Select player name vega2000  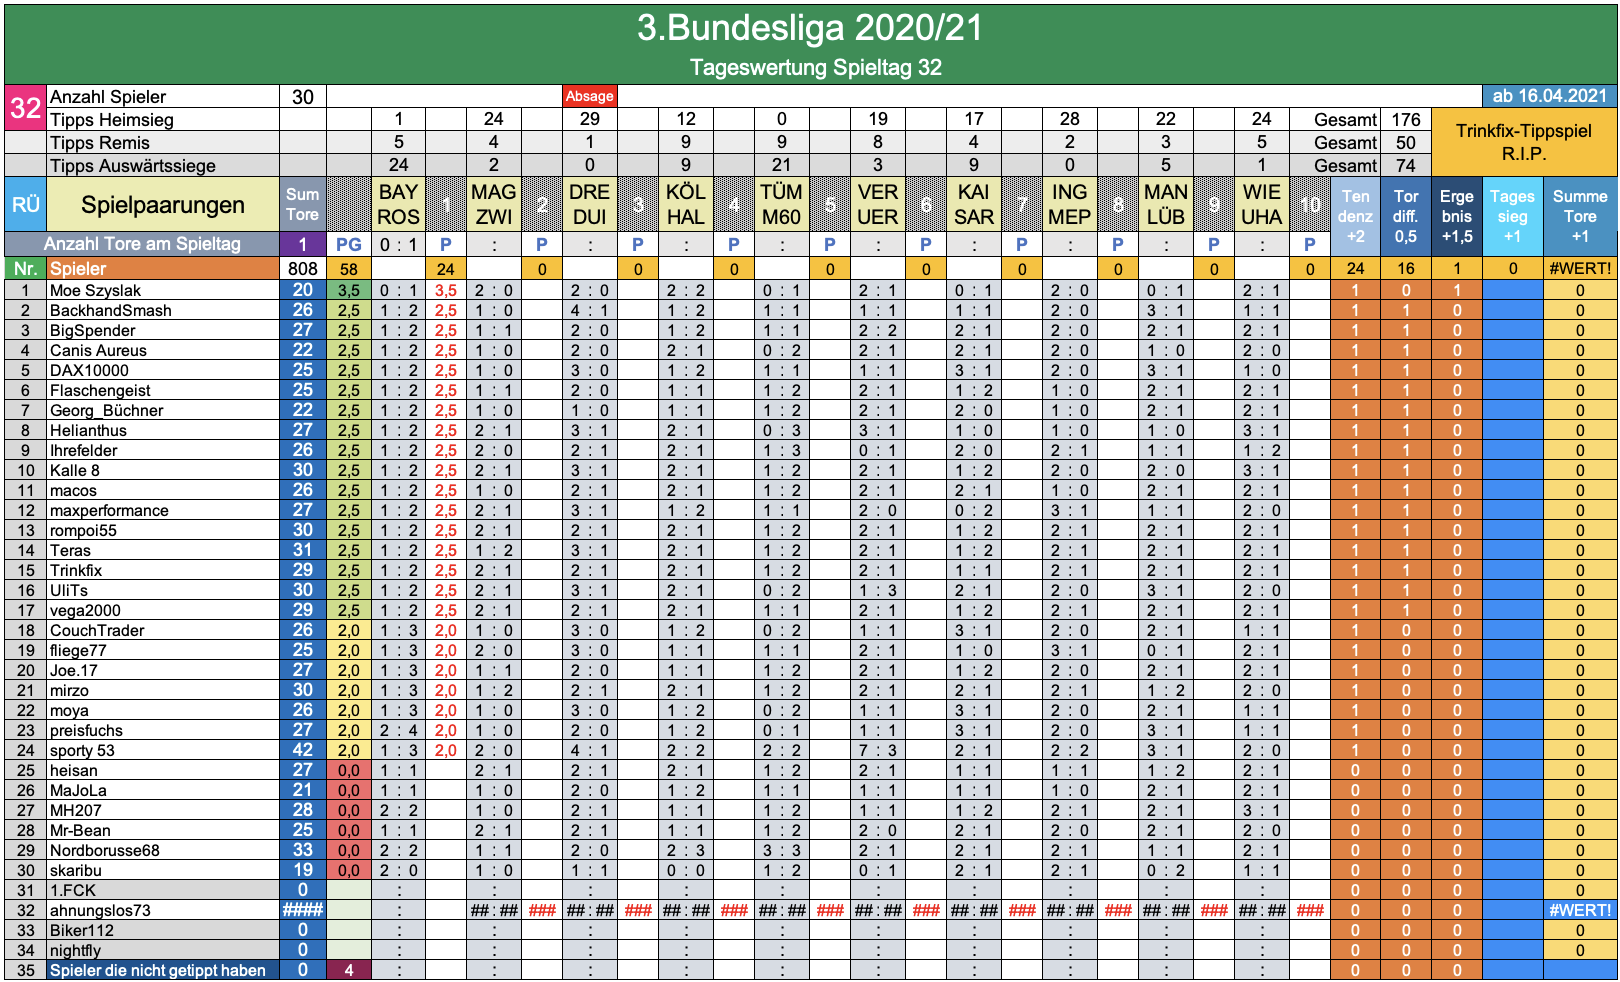(x=85, y=610)
